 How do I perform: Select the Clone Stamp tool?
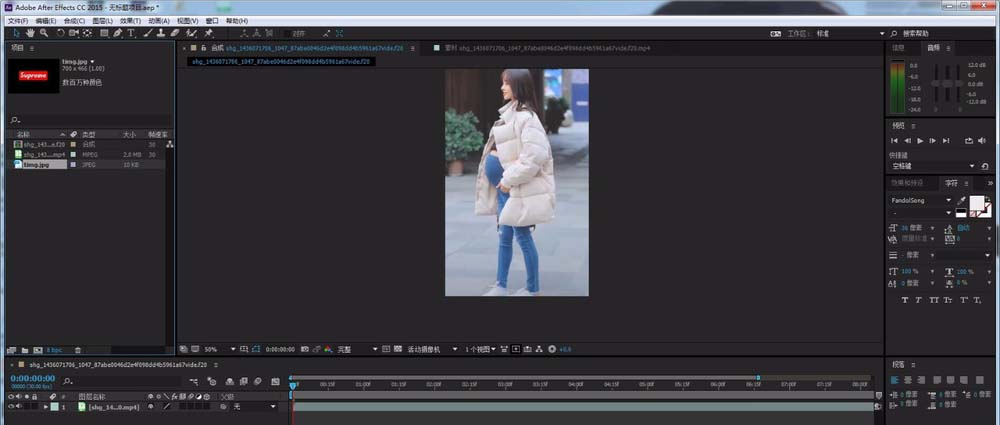[161, 33]
